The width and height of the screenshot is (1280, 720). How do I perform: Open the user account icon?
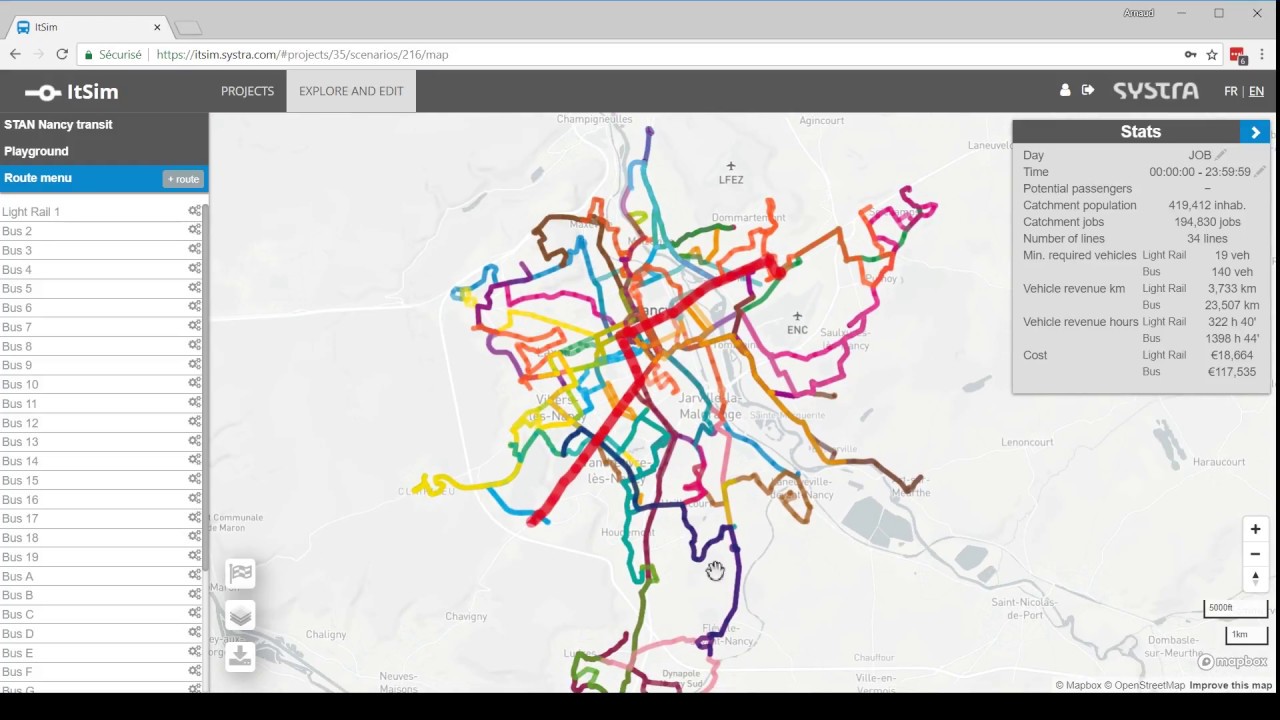[x=1065, y=90]
